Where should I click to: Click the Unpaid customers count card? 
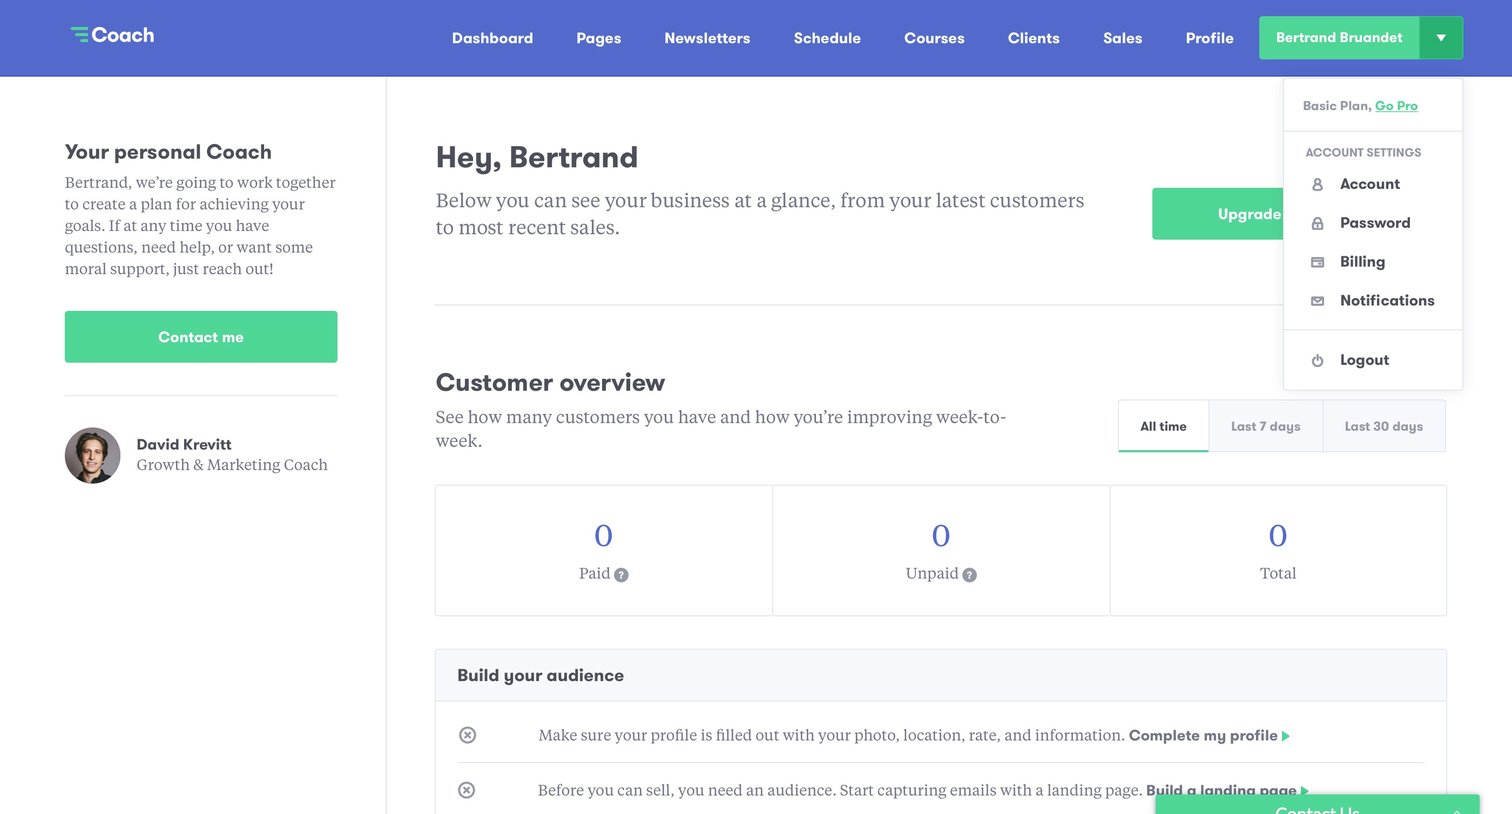coord(941,550)
